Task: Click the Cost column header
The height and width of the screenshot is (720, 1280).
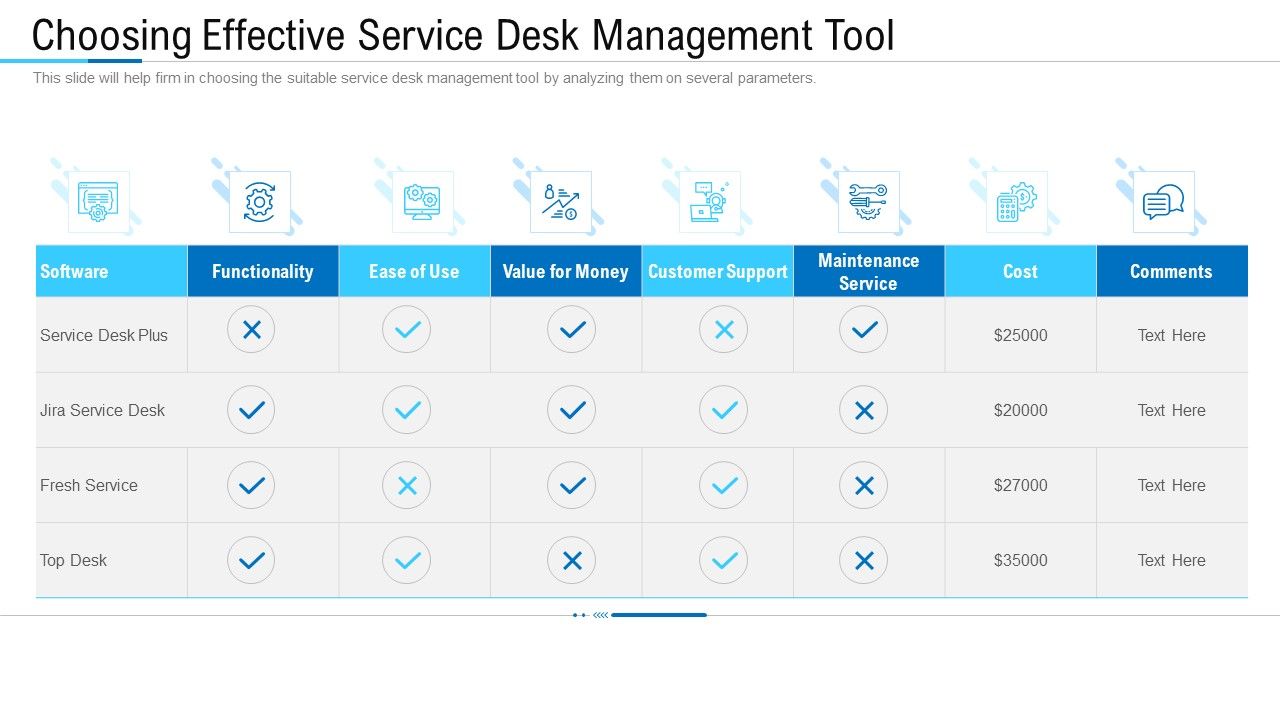Action: point(1021,271)
